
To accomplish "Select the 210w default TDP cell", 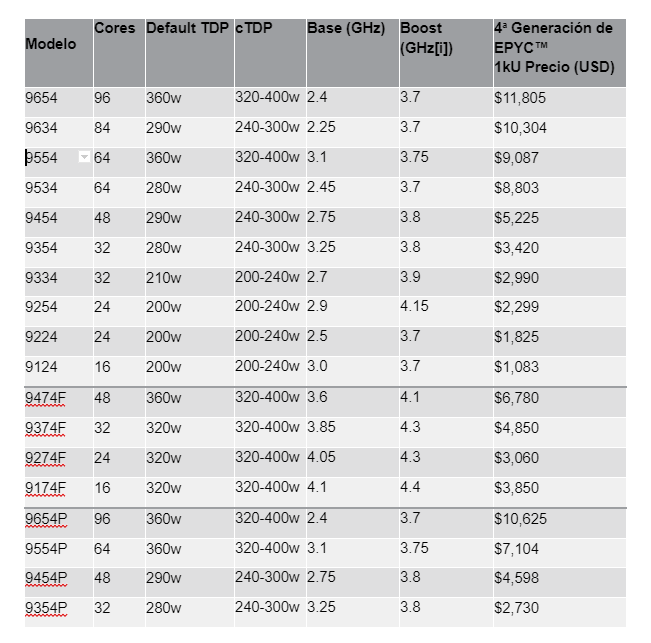I will [x=190, y=282].
